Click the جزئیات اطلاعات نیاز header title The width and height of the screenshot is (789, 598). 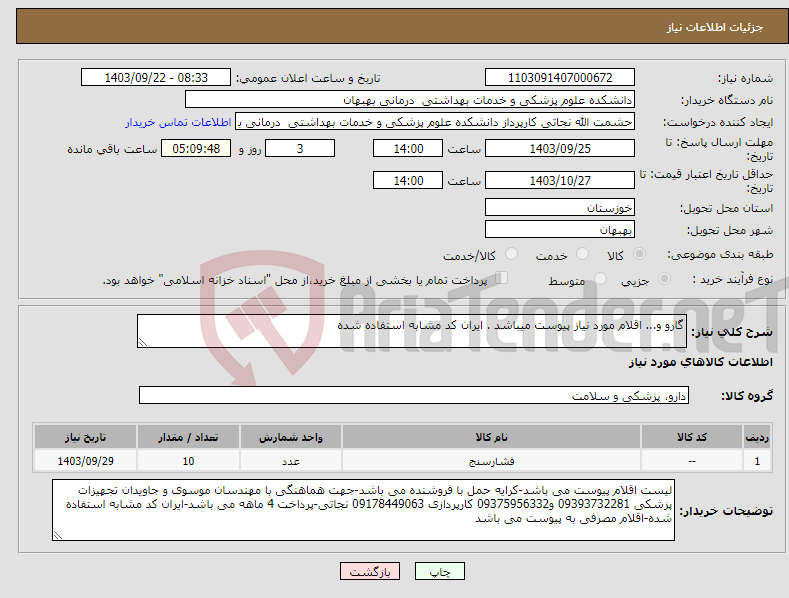pos(715,27)
